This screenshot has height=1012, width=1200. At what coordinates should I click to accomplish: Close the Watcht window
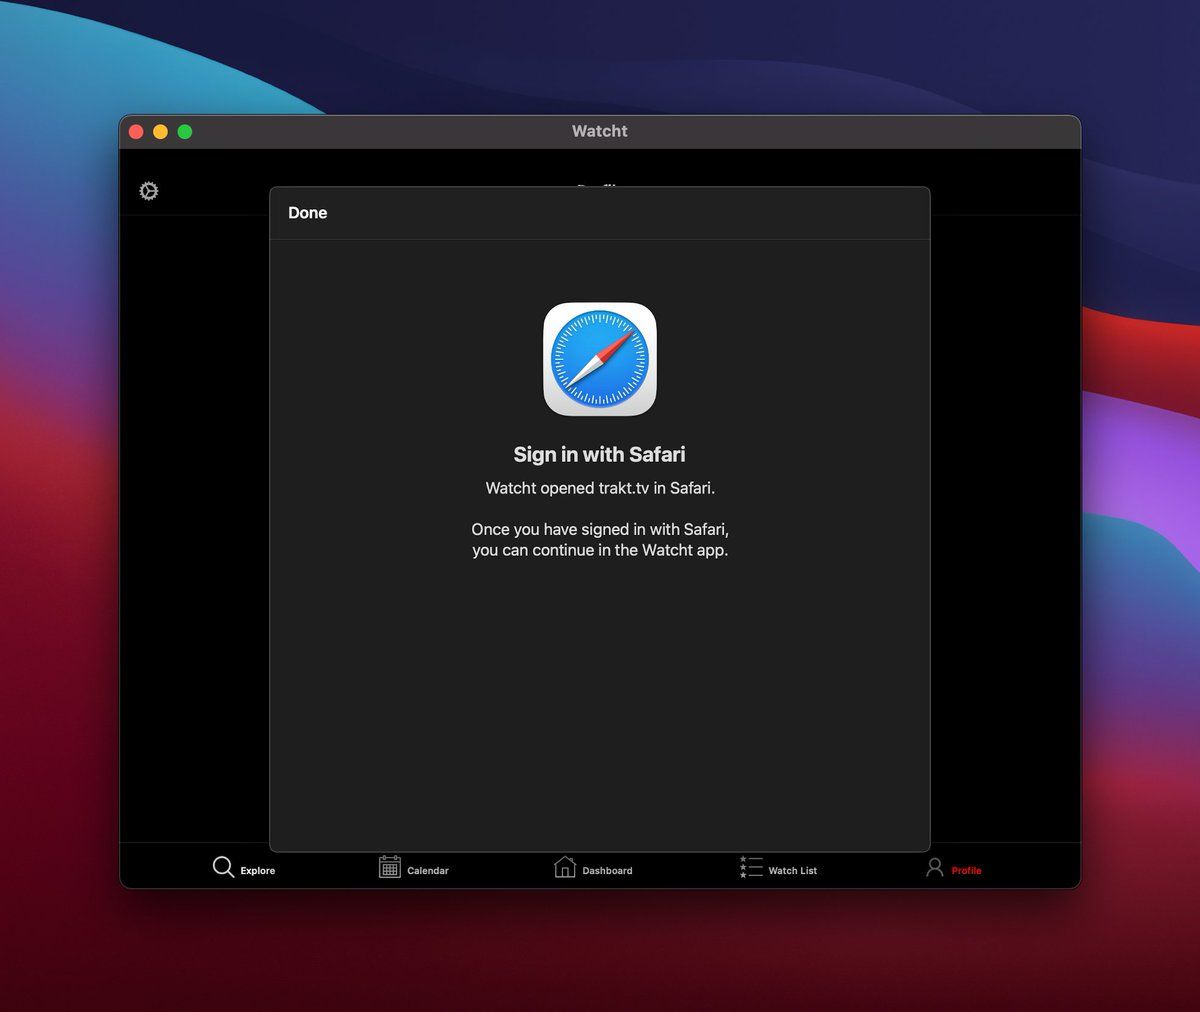tap(137, 132)
